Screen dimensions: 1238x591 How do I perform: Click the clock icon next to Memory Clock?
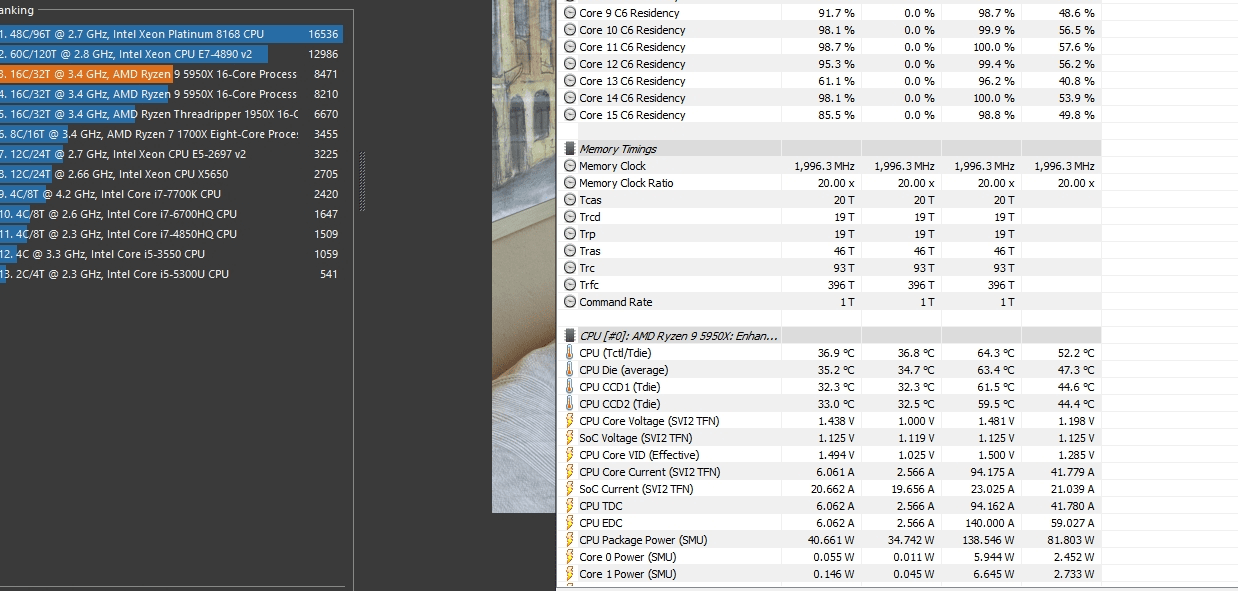570,166
